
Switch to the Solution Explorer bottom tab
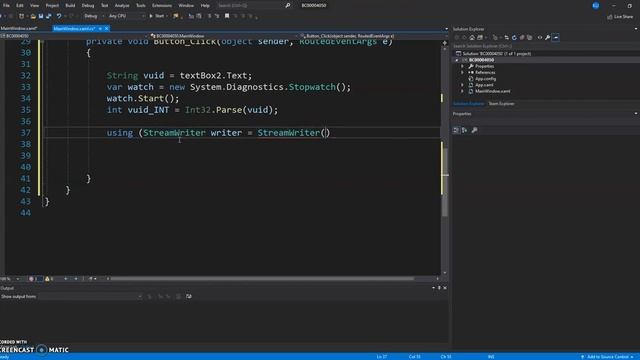[469, 104]
